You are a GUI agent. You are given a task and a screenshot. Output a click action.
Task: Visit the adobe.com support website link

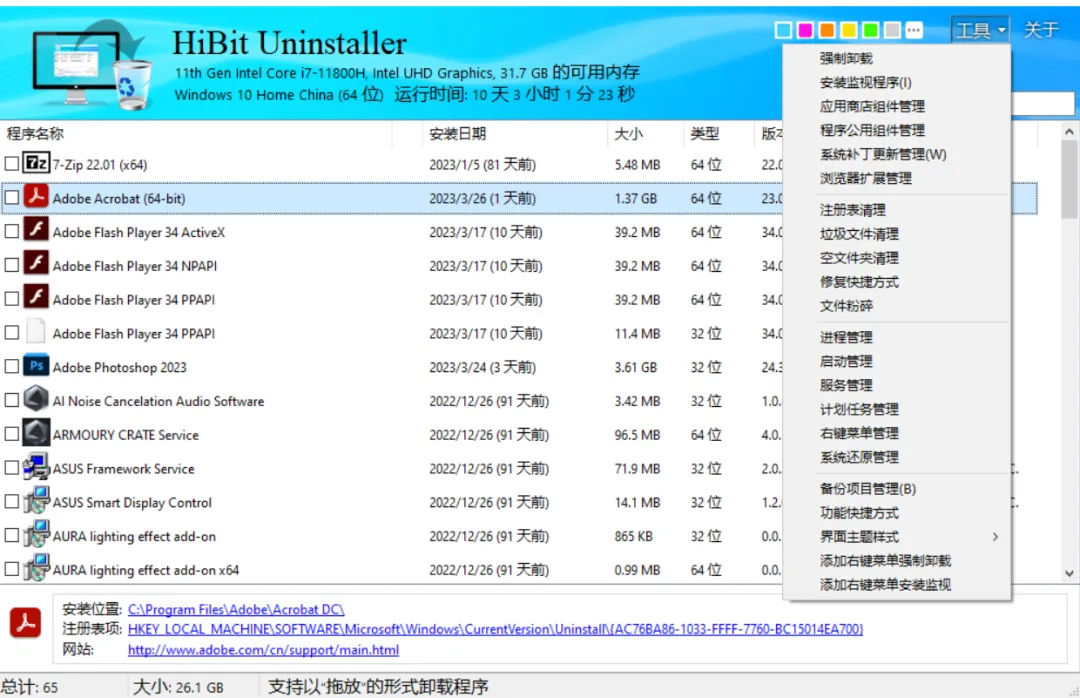[263, 650]
